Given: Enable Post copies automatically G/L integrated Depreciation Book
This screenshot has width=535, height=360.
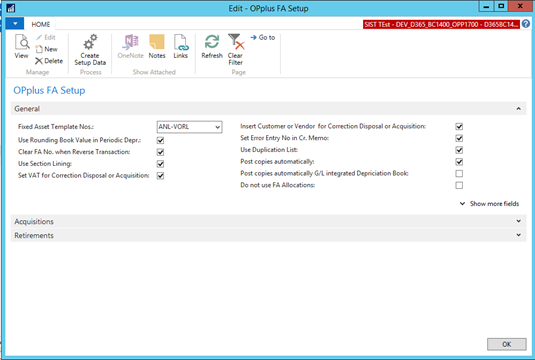Looking at the screenshot, I should tap(459, 174).
